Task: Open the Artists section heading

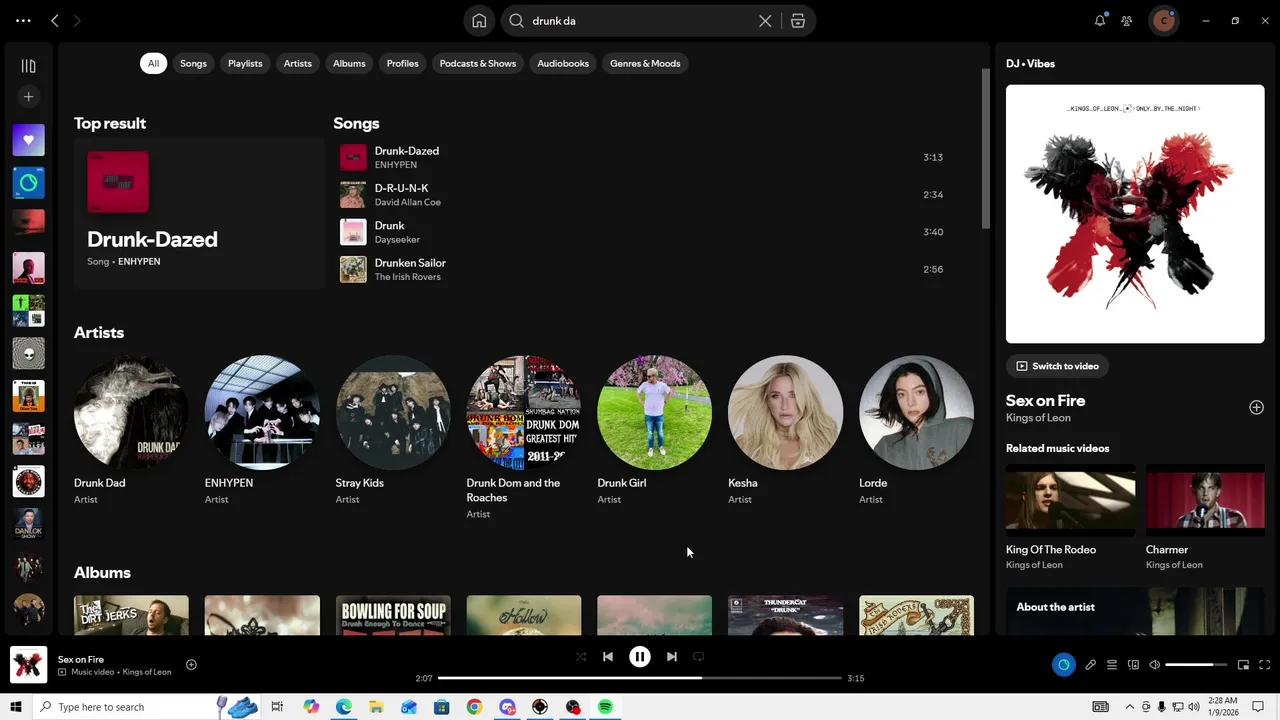Action: pyautogui.click(x=99, y=332)
